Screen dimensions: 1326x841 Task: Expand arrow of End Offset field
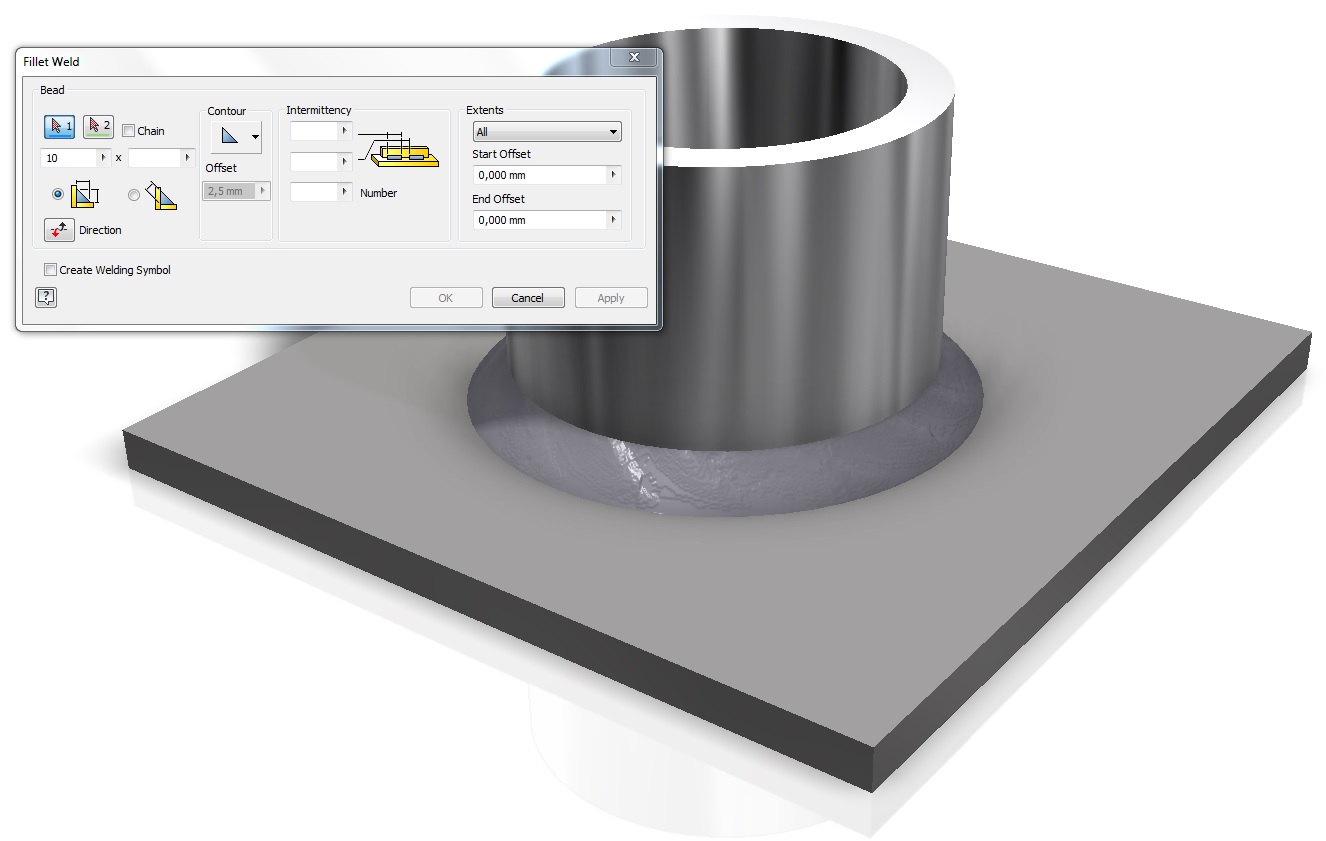pos(615,220)
